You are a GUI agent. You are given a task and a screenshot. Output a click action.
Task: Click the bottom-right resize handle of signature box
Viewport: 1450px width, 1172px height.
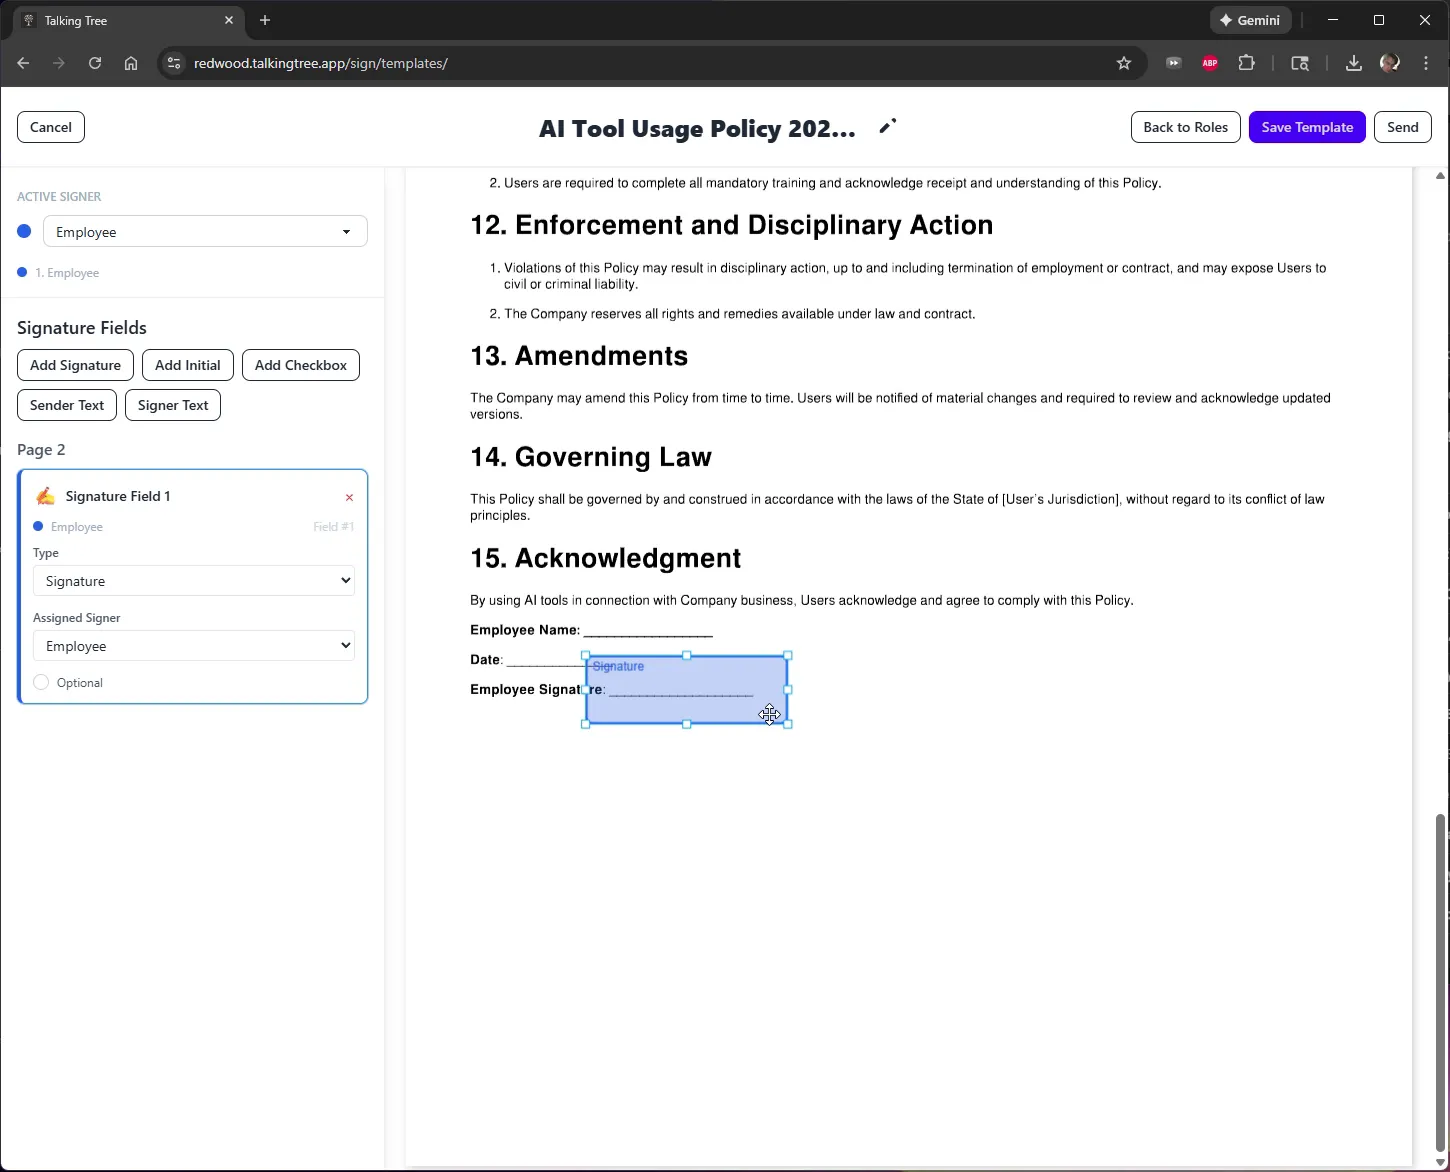pyautogui.click(x=788, y=724)
